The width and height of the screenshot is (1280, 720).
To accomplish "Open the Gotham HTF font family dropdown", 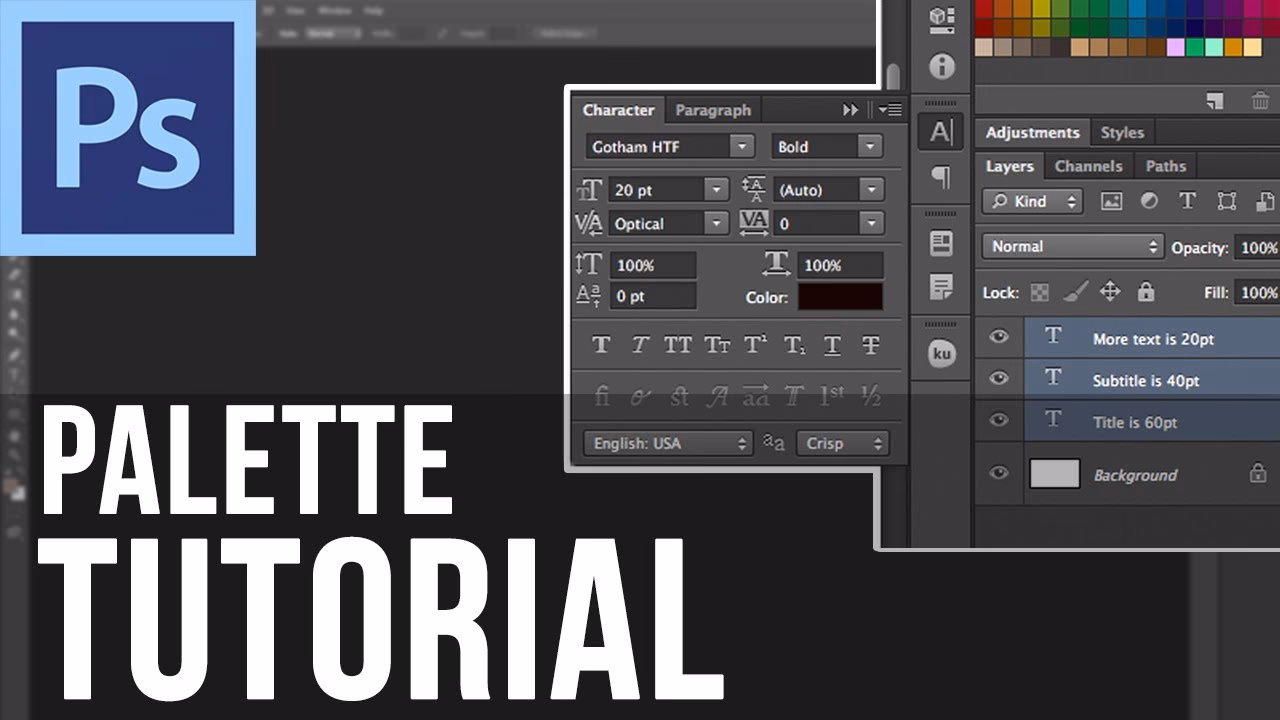I will [742, 146].
